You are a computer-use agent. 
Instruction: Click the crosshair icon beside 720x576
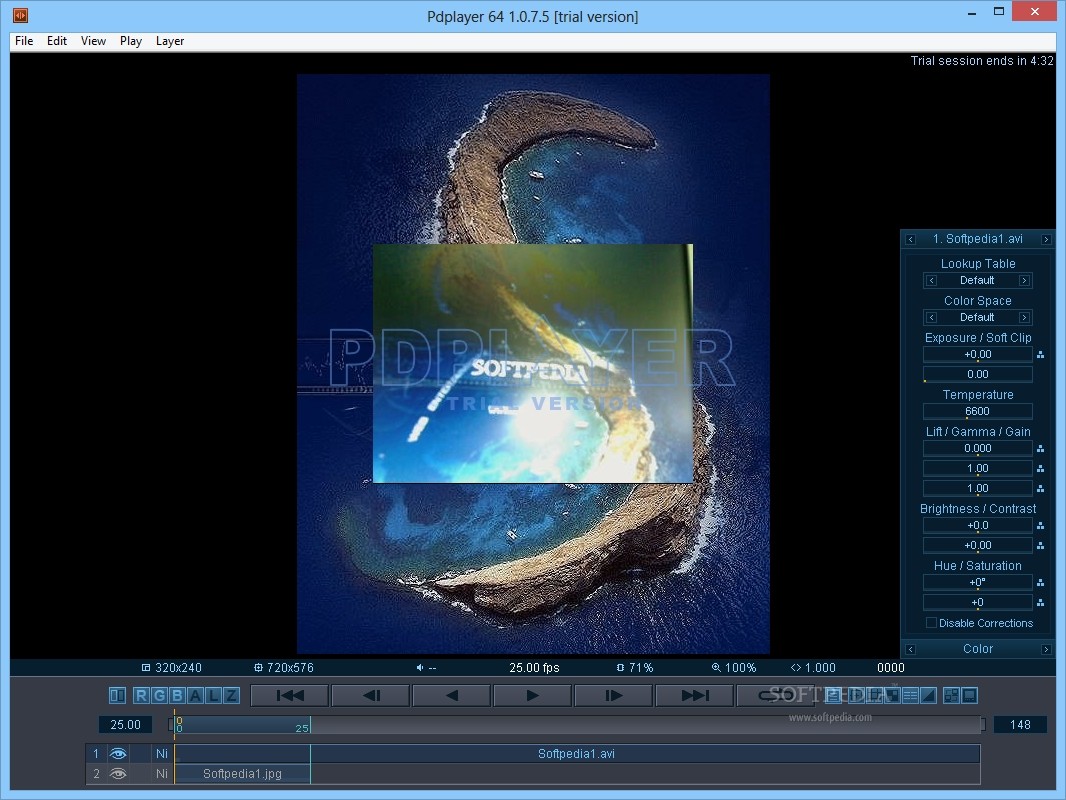(x=258, y=667)
